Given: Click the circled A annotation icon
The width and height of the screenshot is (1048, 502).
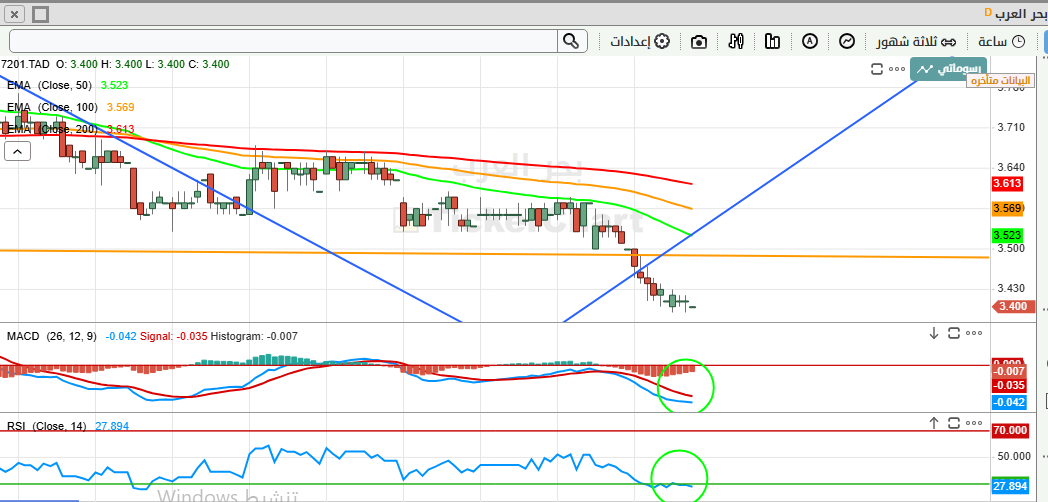Looking at the screenshot, I should [x=810, y=41].
